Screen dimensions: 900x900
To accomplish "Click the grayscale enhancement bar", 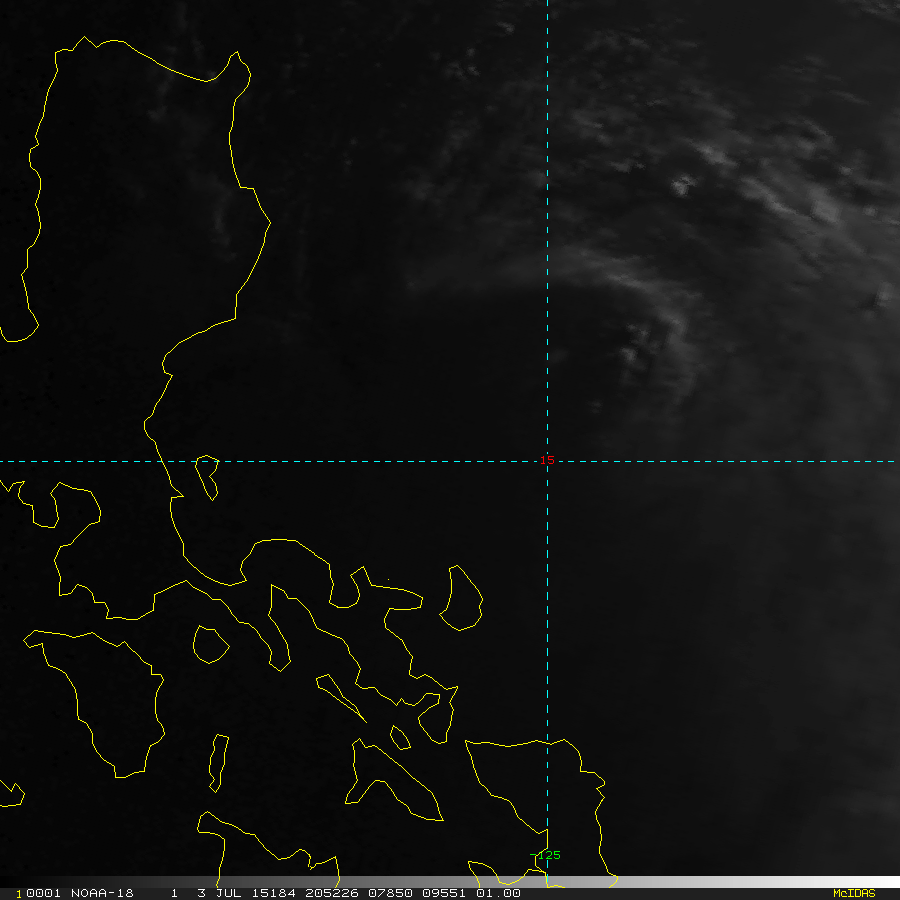I will 450,881.
